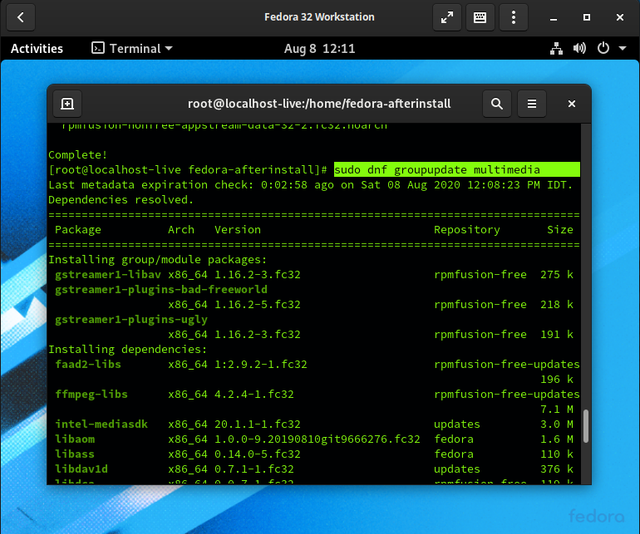
Task: Click the gstreamer1-libav package name
Action: [108, 275]
